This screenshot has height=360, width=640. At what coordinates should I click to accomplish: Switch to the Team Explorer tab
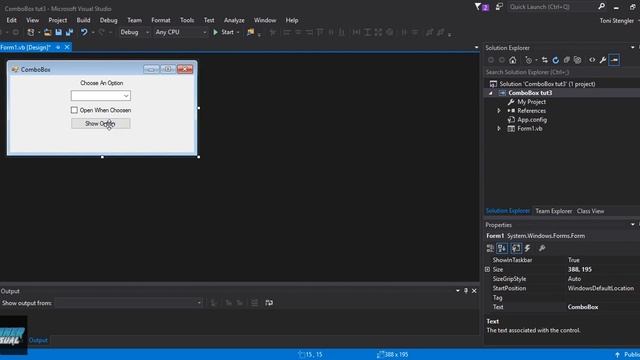tap(553, 211)
